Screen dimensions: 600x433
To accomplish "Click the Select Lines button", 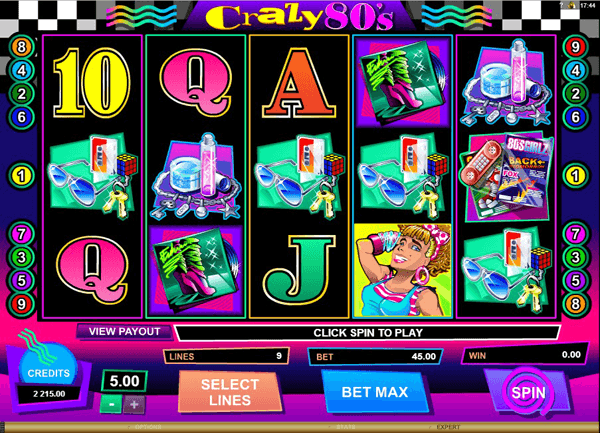I will [x=230, y=392].
